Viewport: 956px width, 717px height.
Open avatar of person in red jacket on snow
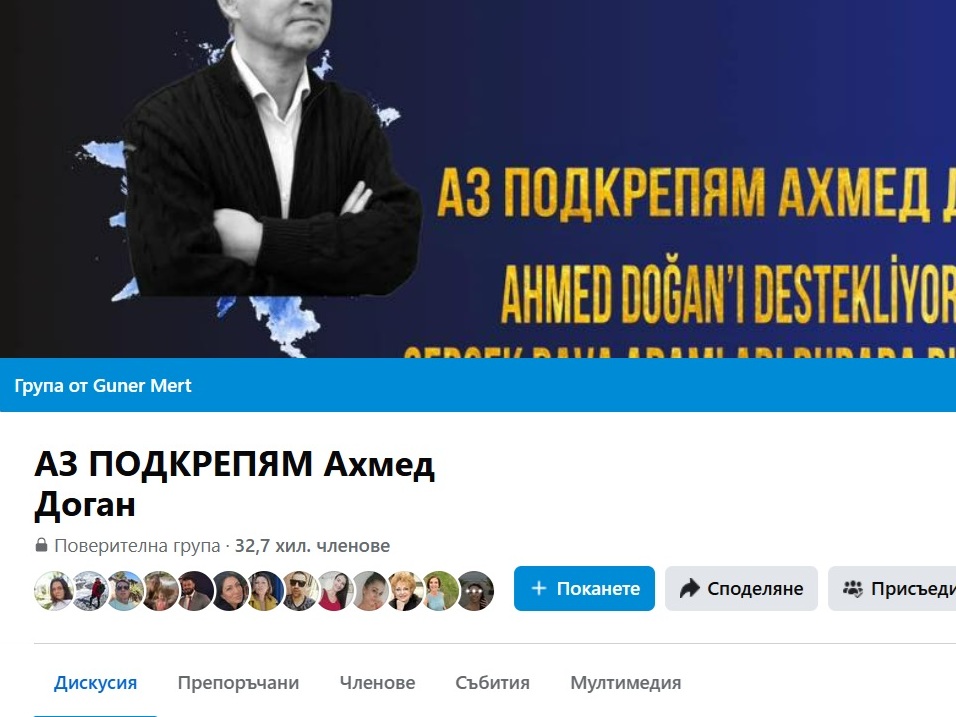pyautogui.click(x=89, y=590)
